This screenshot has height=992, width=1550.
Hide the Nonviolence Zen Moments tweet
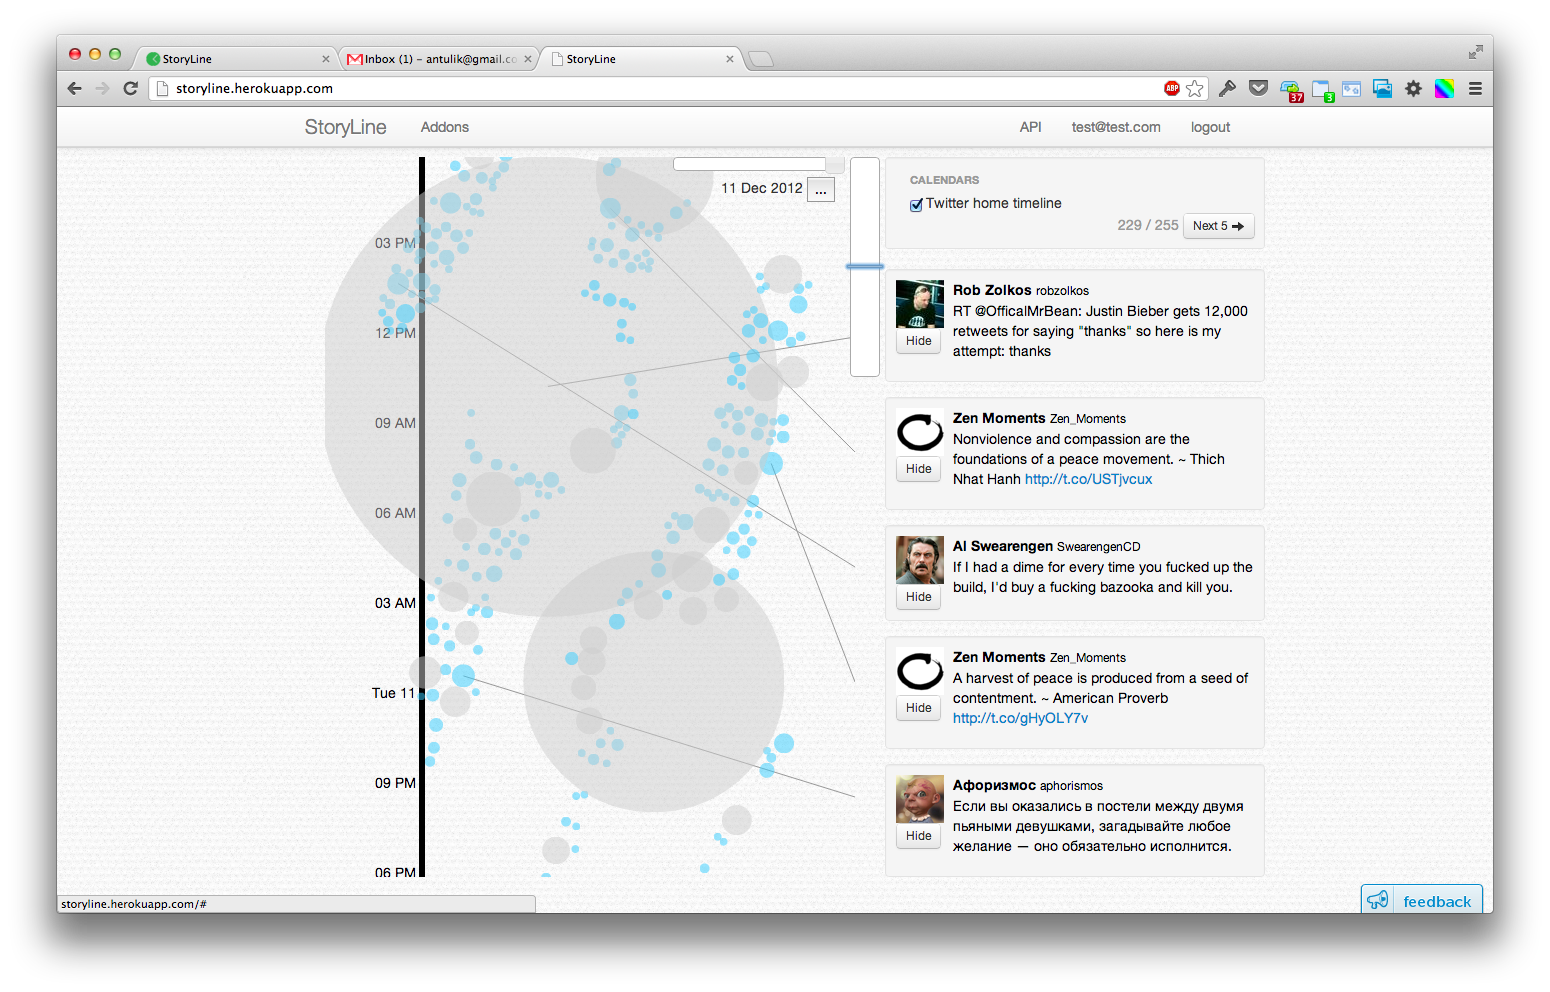(918, 469)
